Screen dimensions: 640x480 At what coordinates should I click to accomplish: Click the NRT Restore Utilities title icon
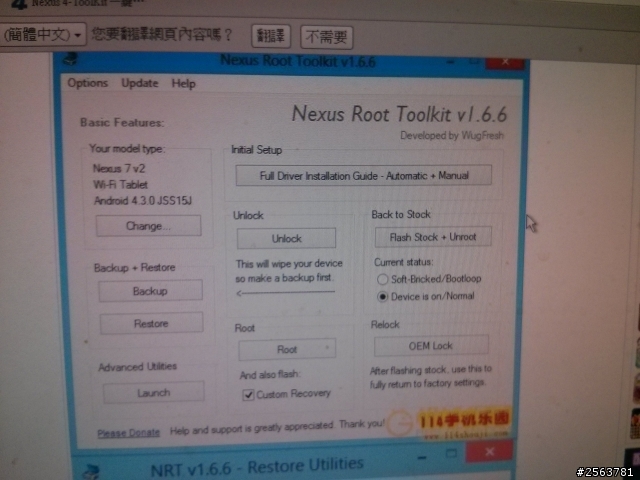click(x=91, y=472)
